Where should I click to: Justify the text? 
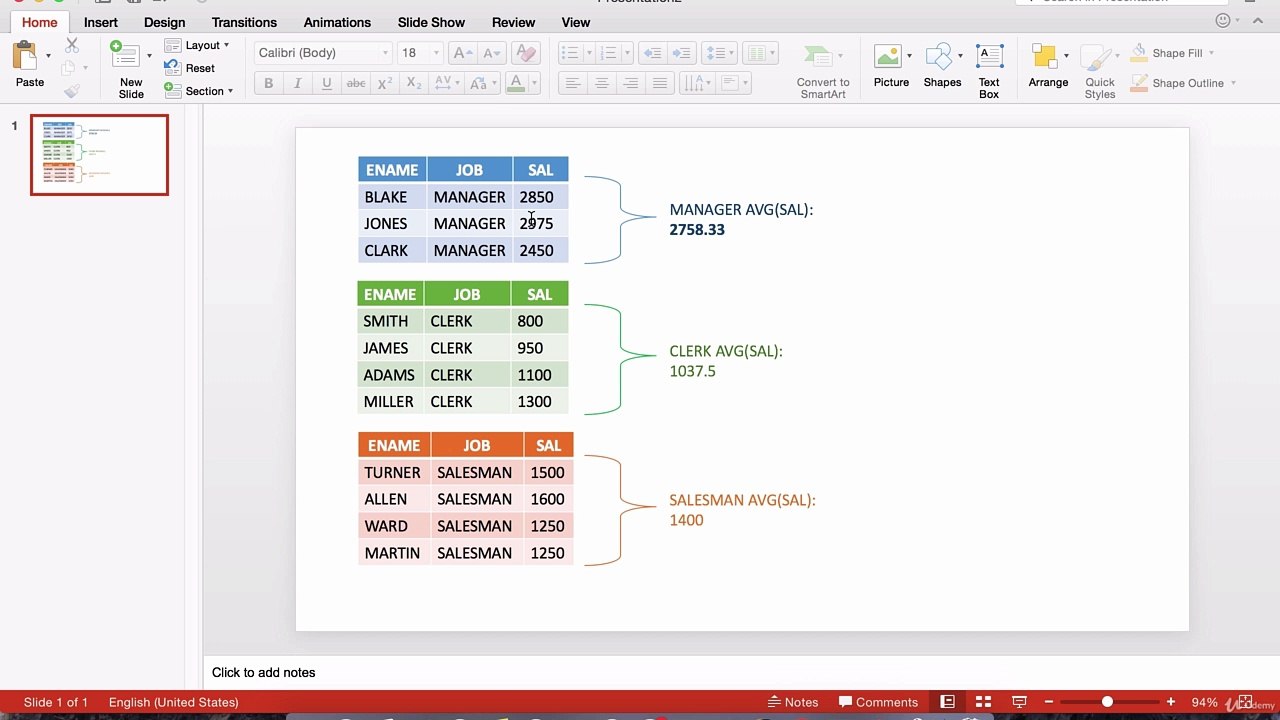(660, 84)
